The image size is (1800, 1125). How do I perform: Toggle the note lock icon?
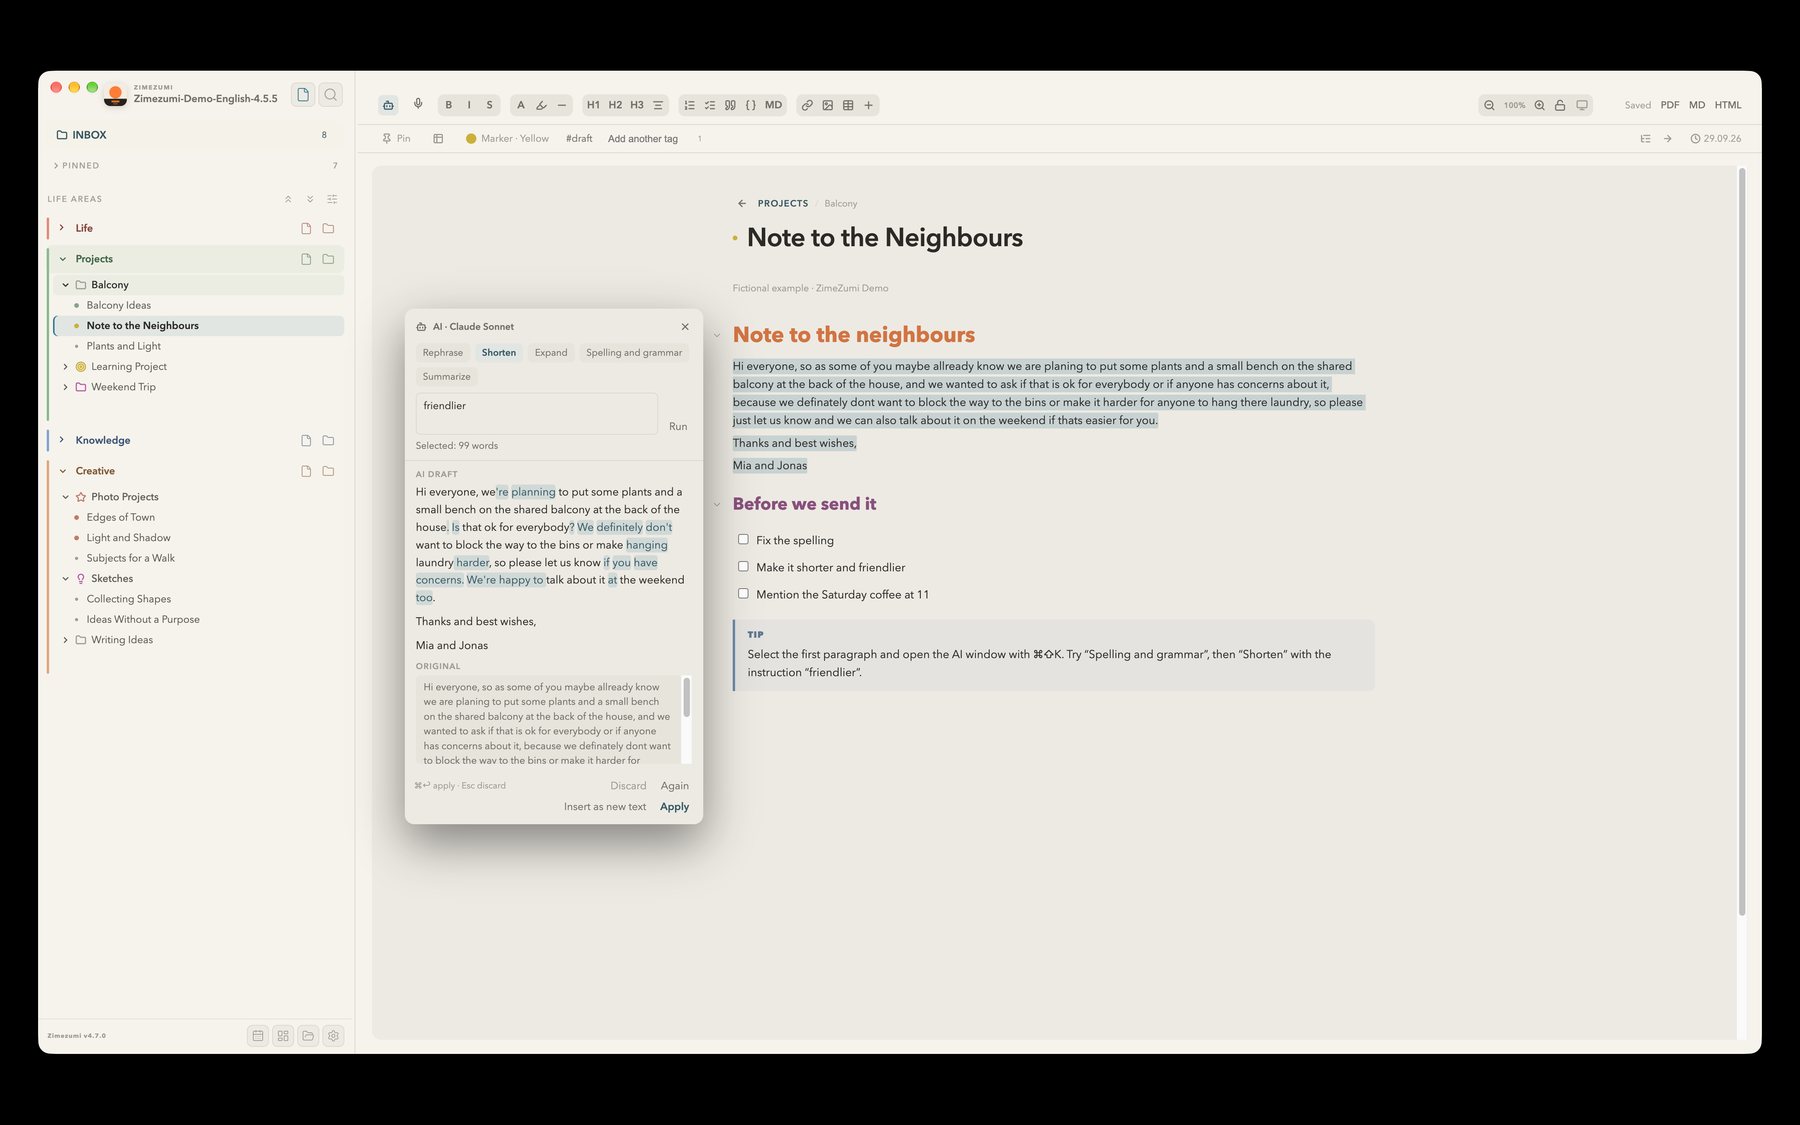click(1560, 105)
